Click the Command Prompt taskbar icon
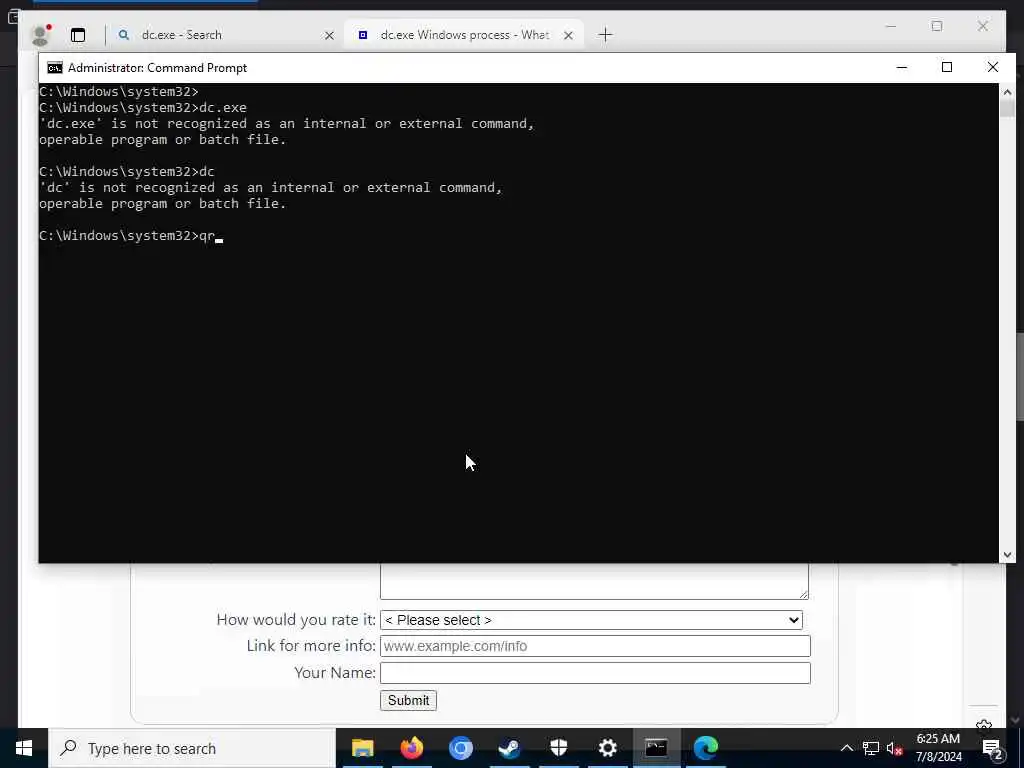The height and width of the screenshot is (768, 1024). 656,748
